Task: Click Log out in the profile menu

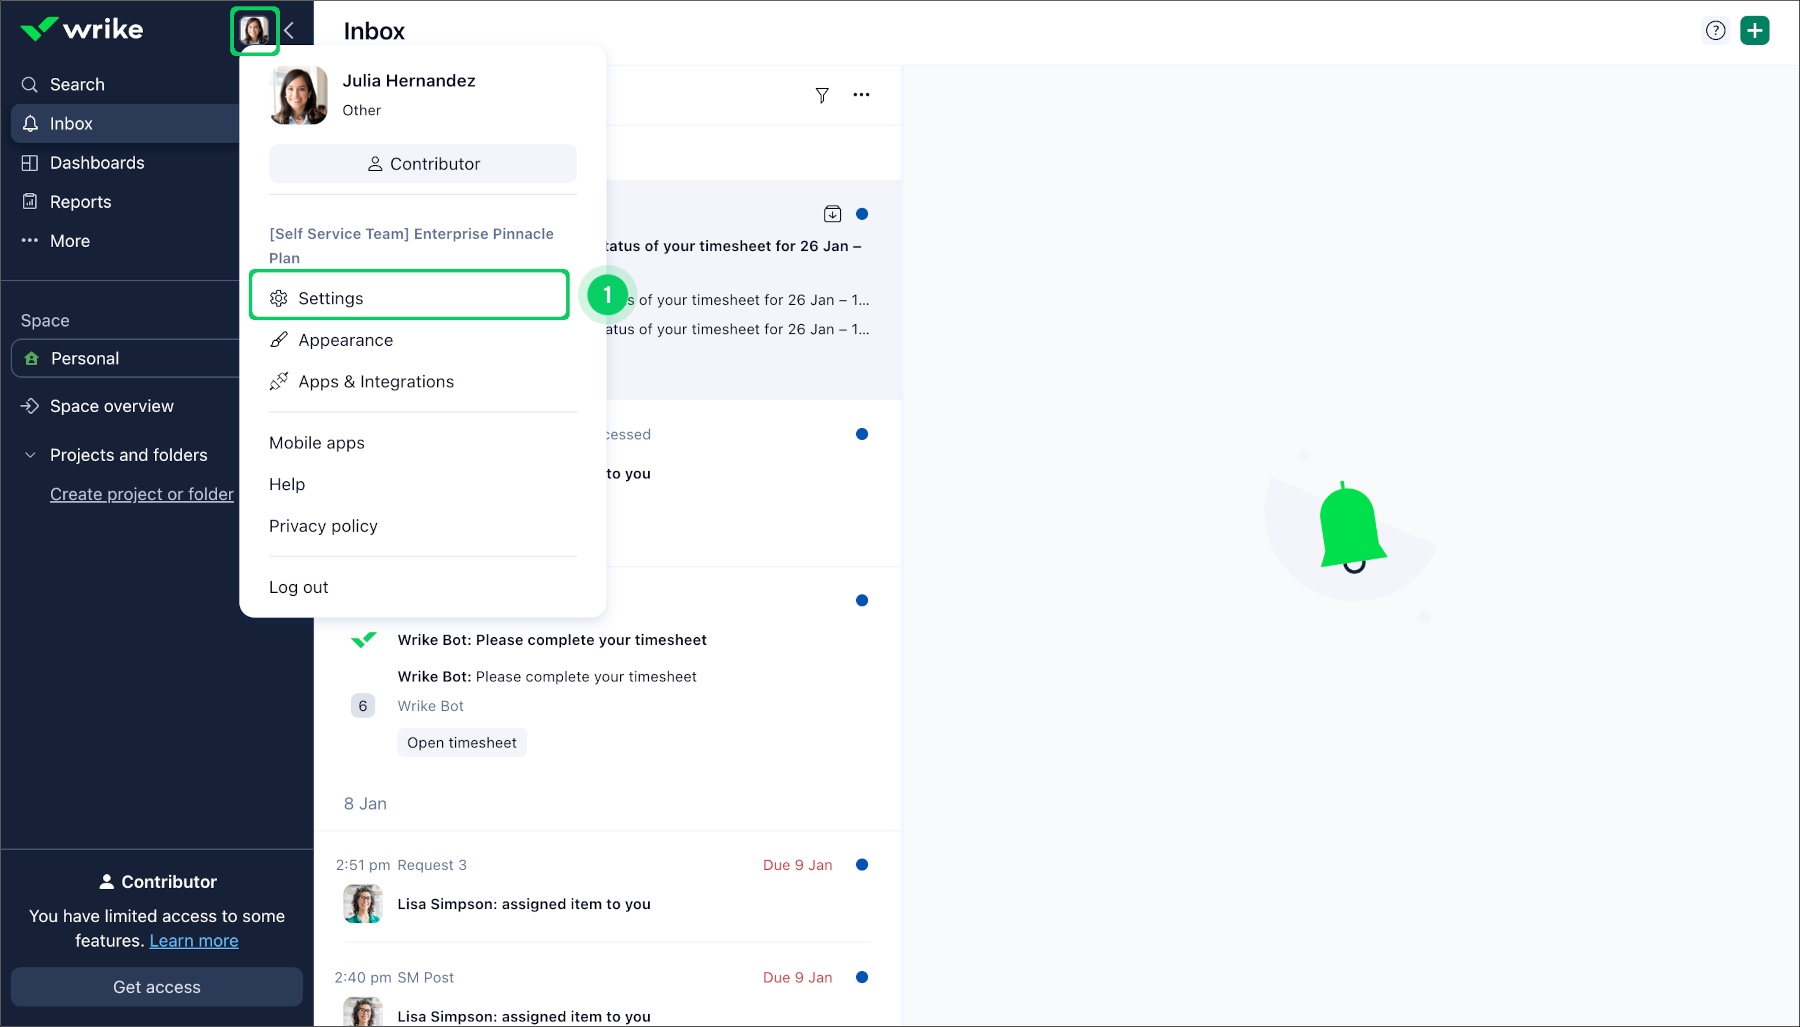Action: (298, 587)
